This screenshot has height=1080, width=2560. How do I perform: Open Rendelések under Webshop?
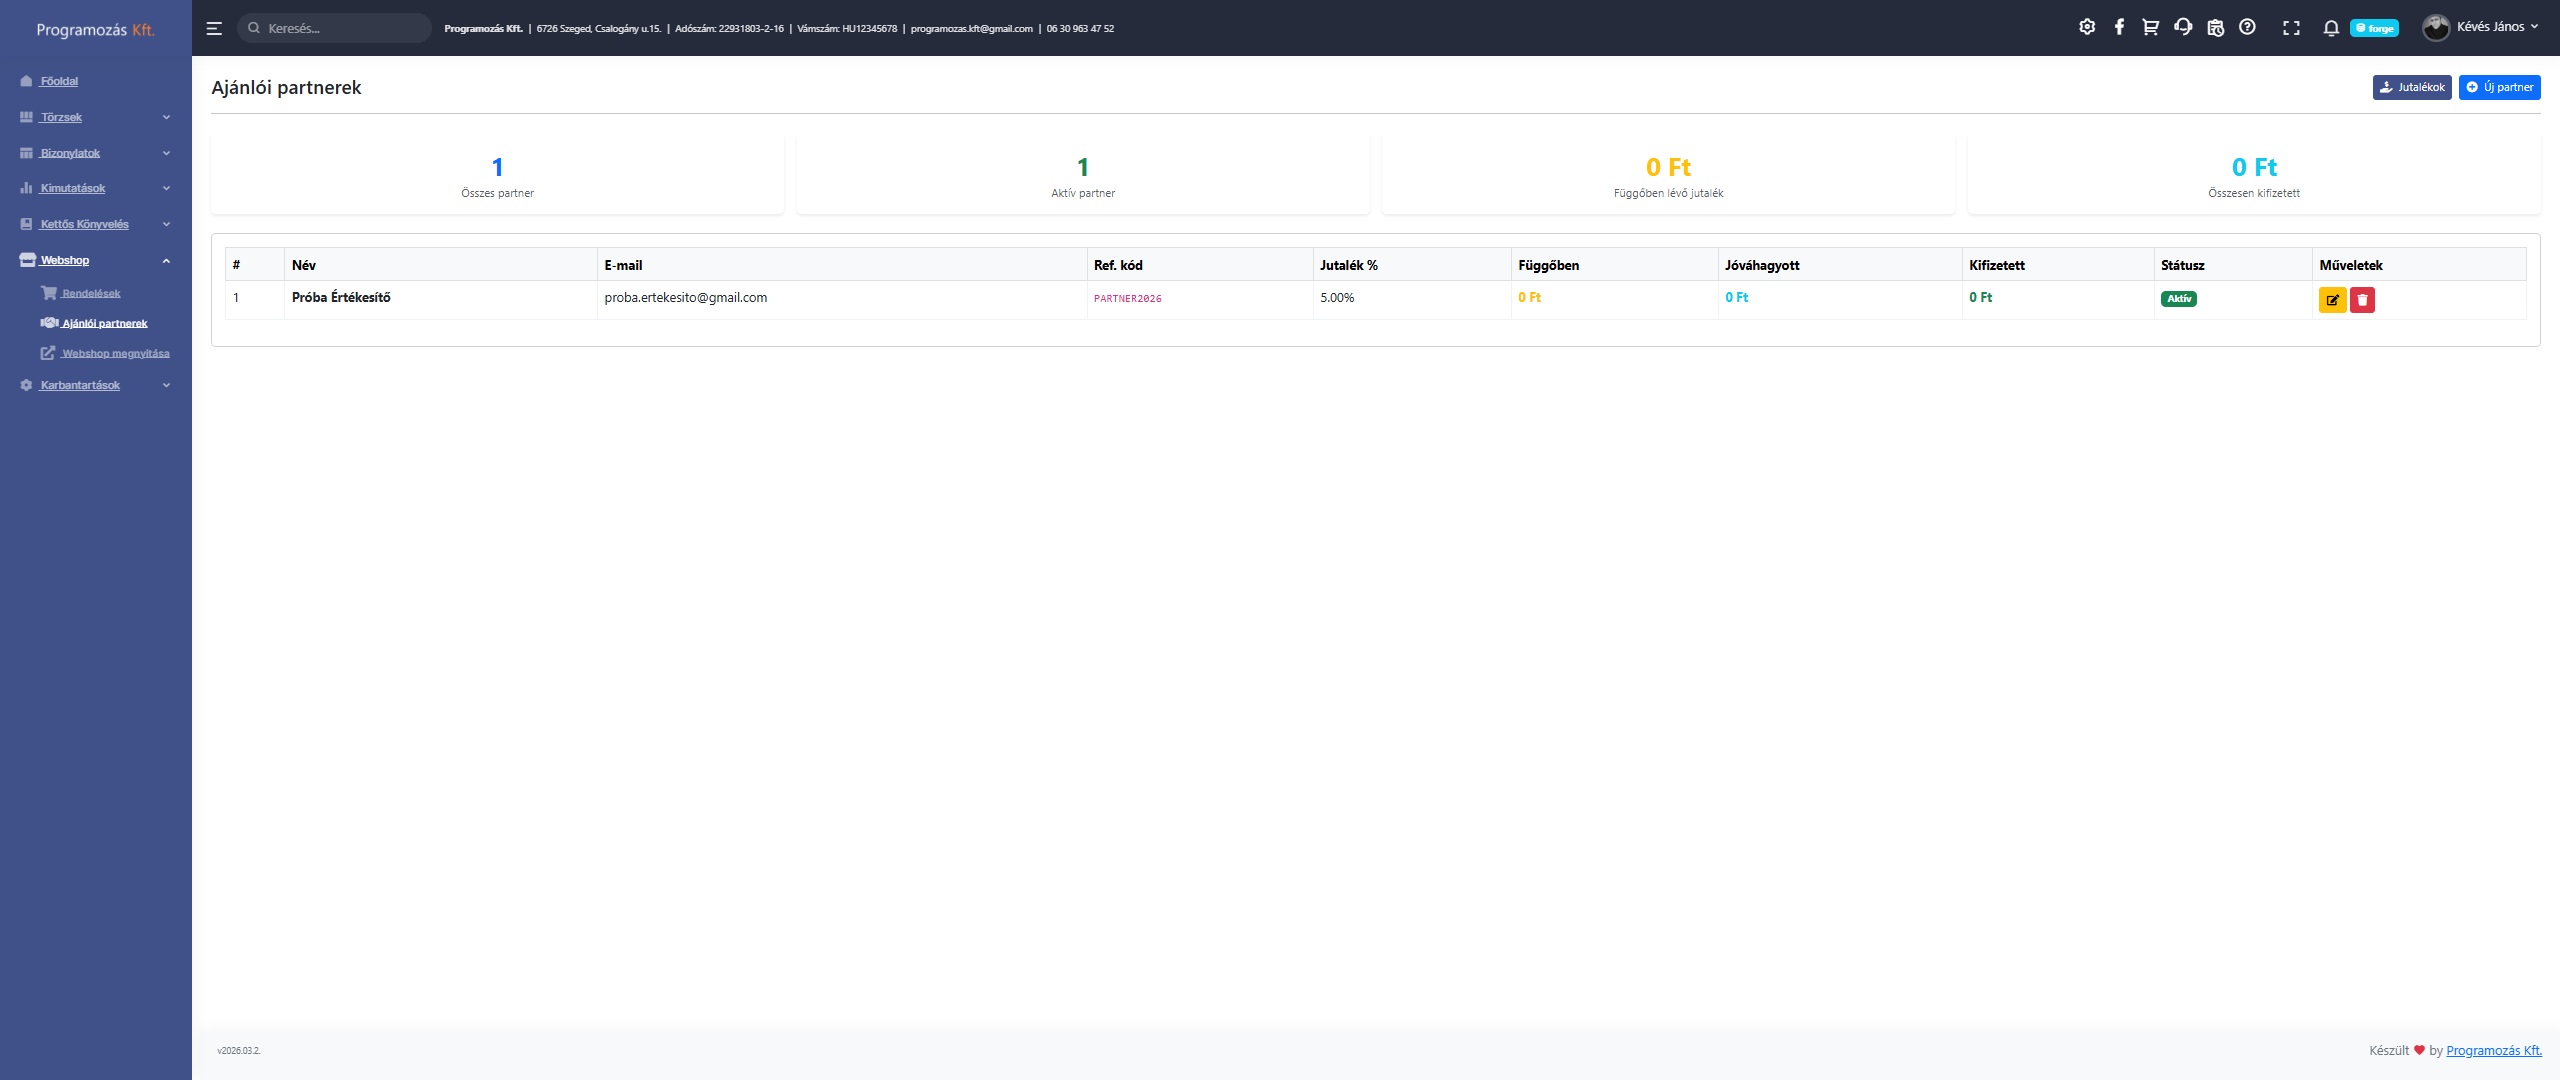[91, 293]
